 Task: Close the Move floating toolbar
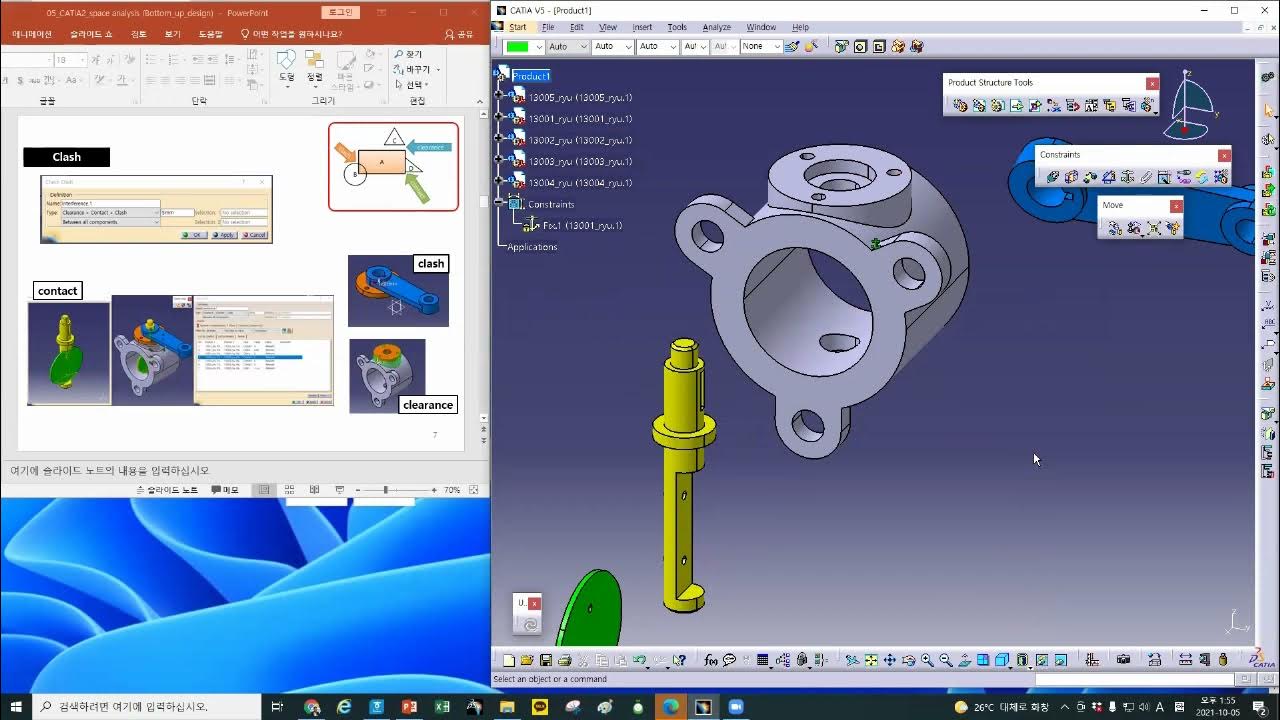point(1176,205)
